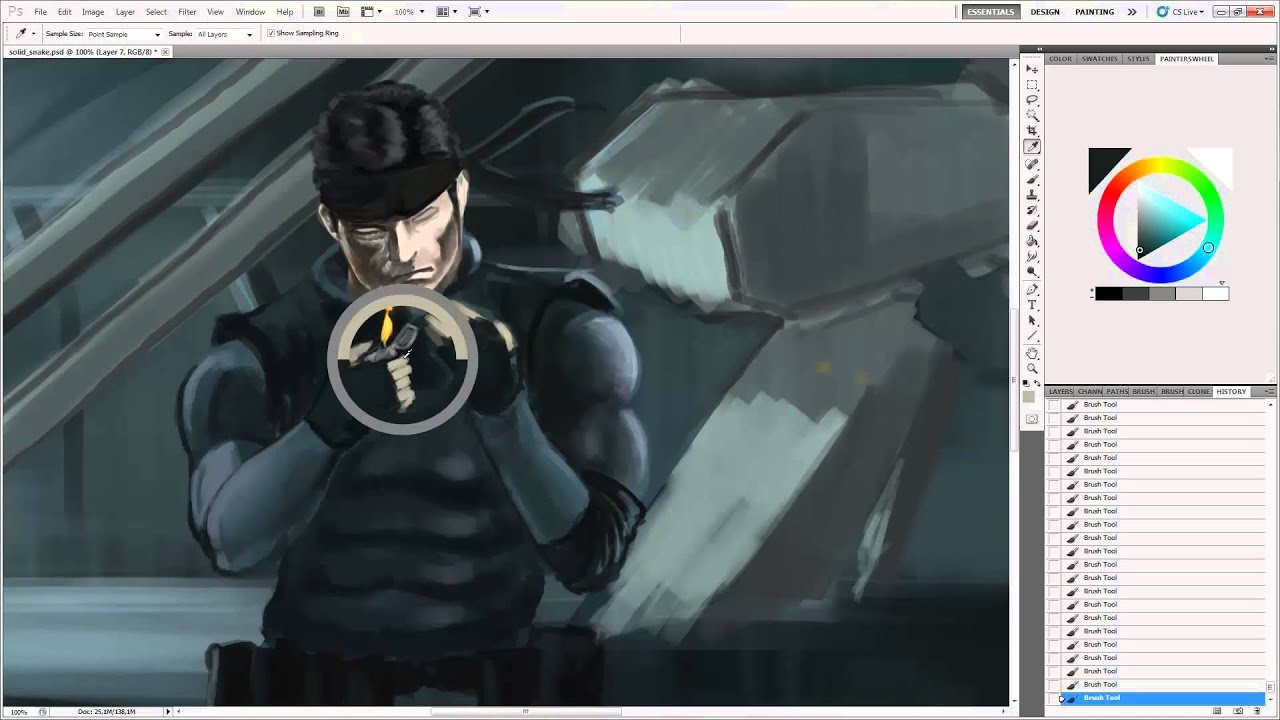This screenshot has width=1280, height=720.
Task: Select the Dodge tool
Action: tap(1032, 272)
